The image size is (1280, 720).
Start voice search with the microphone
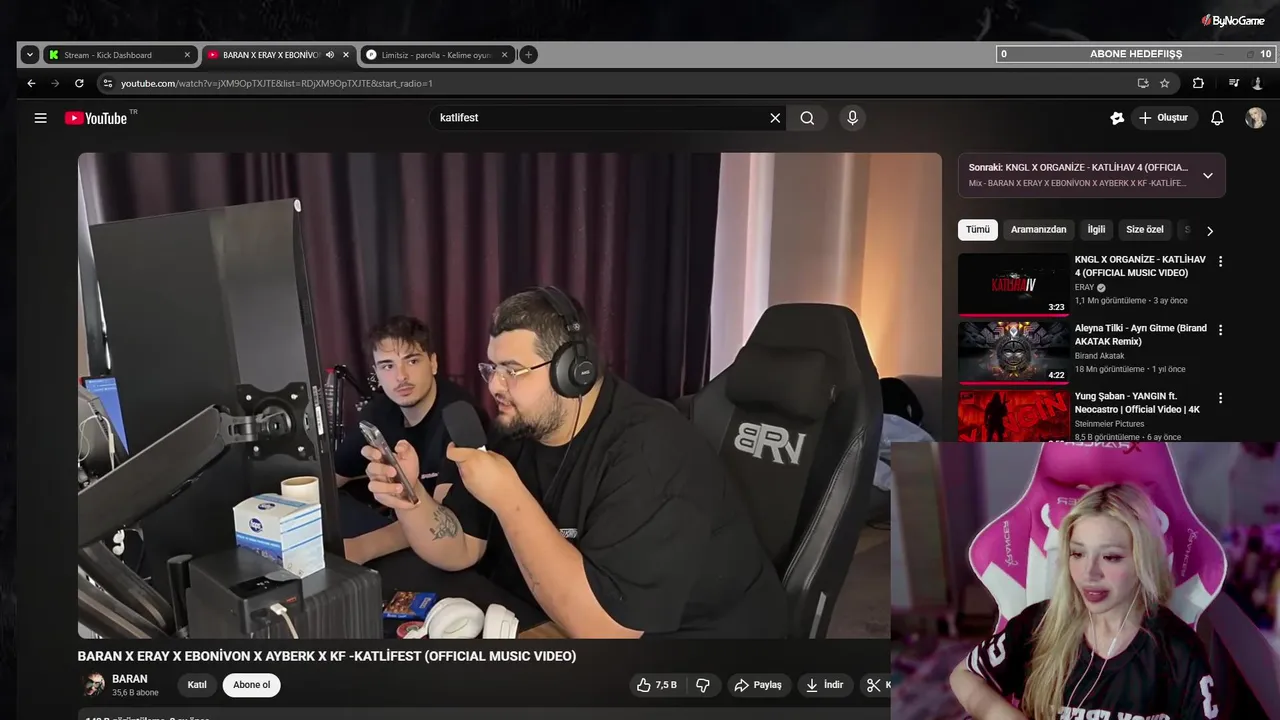tap(852, 118)
